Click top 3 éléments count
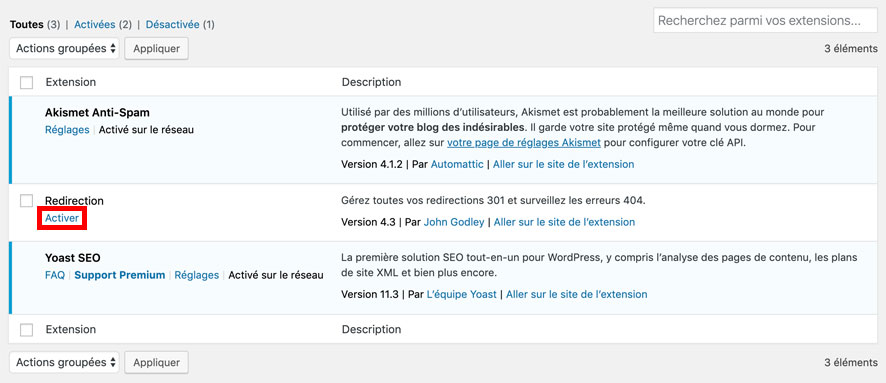 tap(850, 49)
